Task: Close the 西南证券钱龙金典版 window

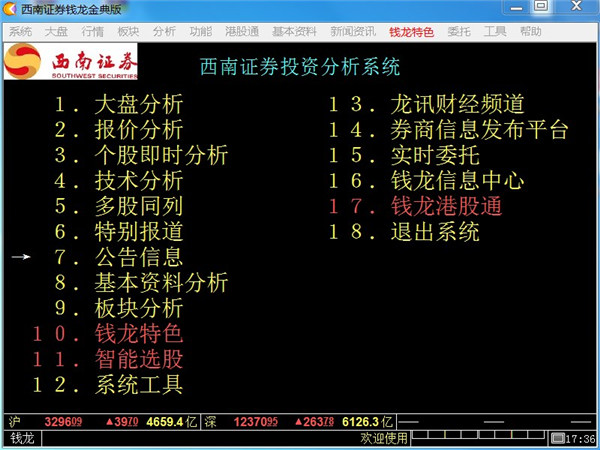Action: coord(576,7)
